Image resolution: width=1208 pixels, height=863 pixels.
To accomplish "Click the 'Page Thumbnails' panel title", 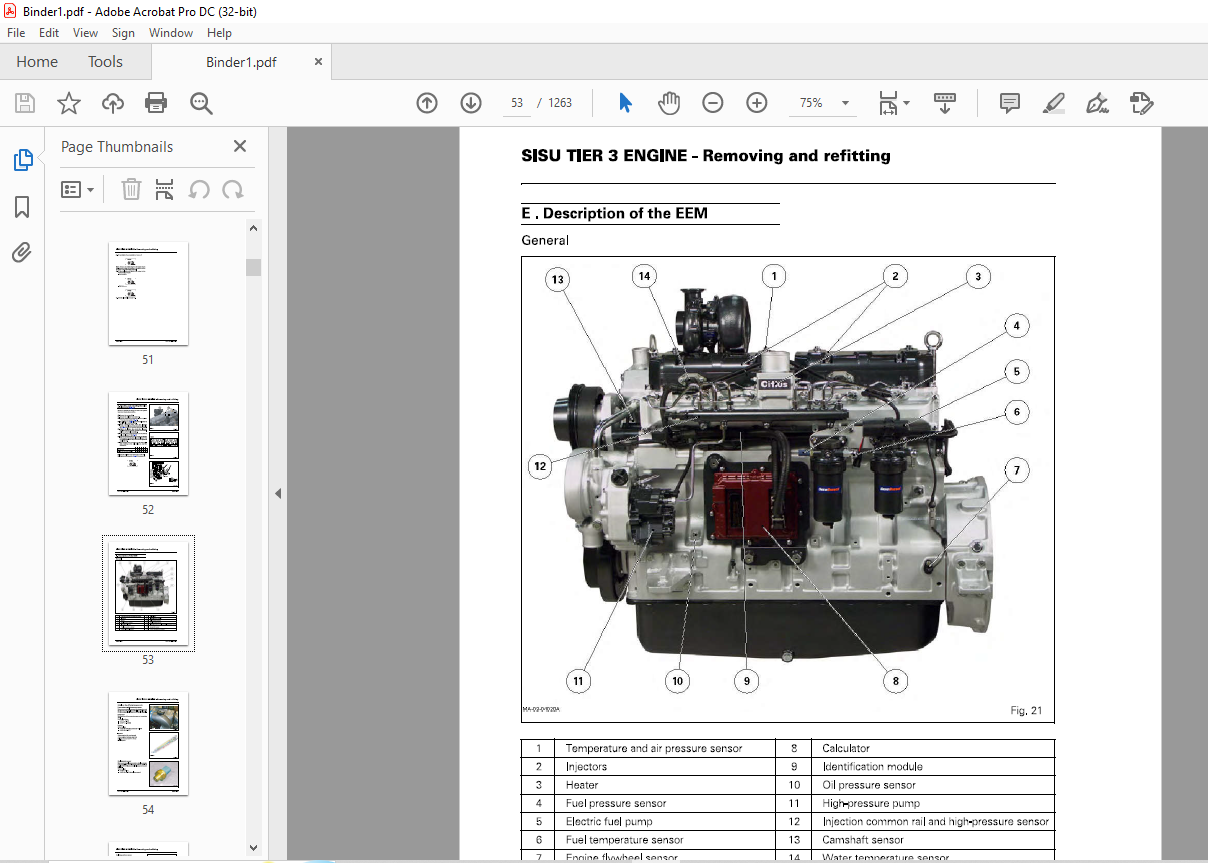I will coord(117,146).
